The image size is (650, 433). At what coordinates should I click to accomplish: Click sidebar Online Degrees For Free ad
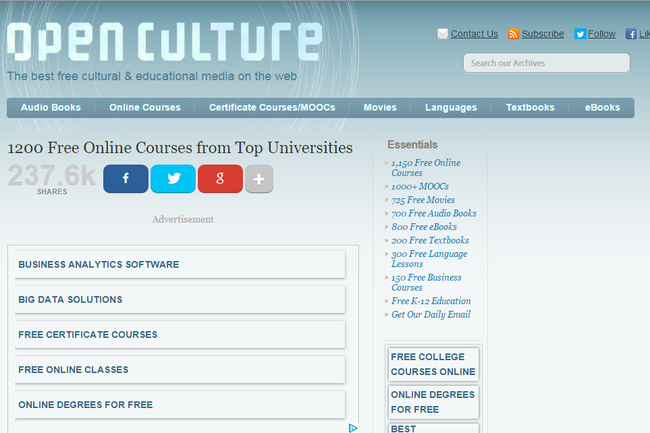433,402
